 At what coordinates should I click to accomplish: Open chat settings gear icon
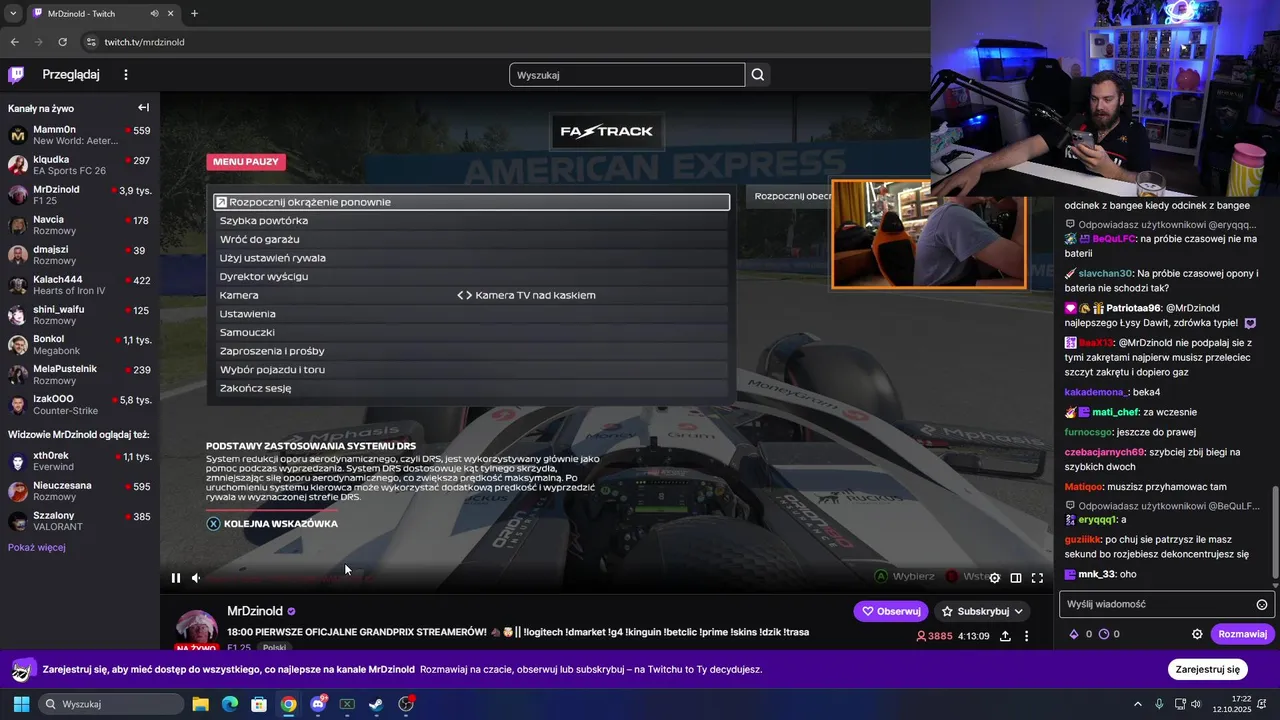(x=1197, y=634)
